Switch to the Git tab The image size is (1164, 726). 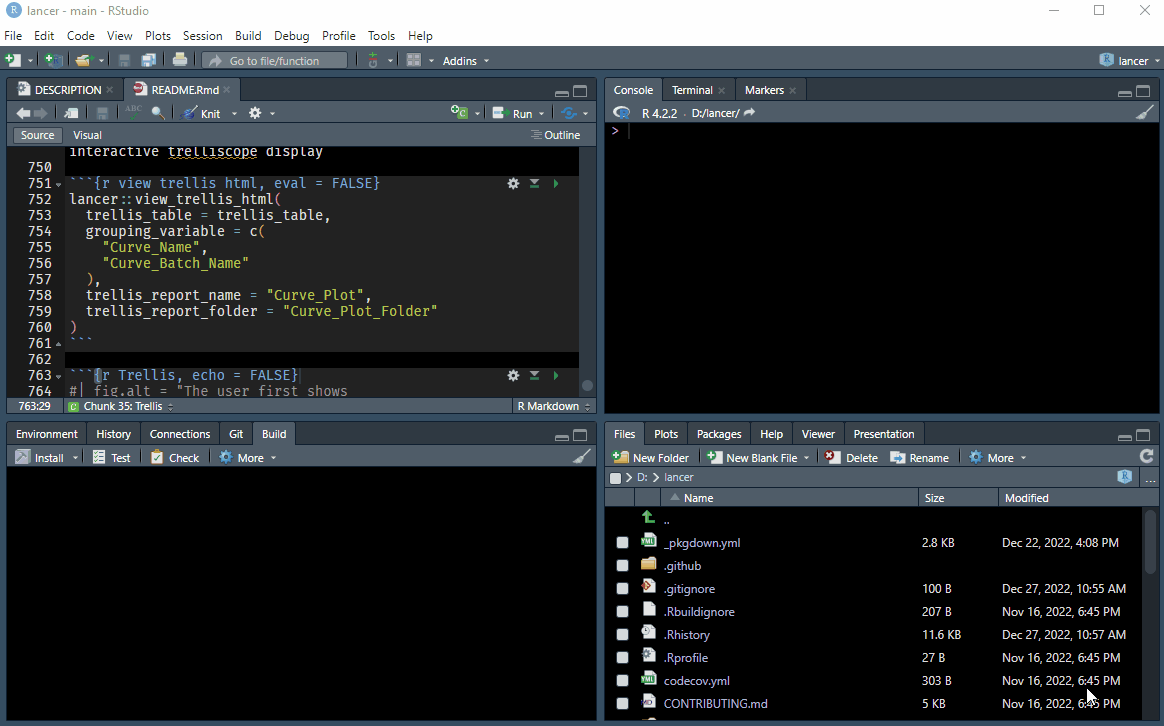236,434
